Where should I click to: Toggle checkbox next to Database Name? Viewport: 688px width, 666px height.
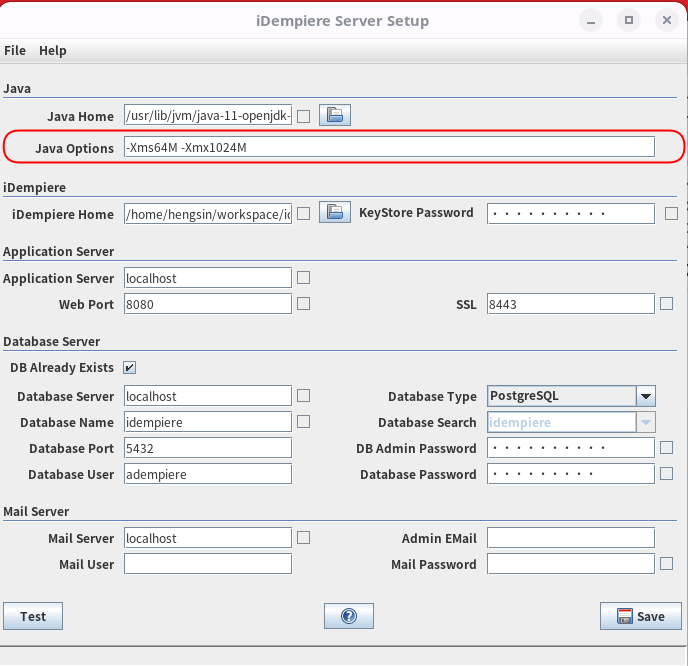(304, 422)
